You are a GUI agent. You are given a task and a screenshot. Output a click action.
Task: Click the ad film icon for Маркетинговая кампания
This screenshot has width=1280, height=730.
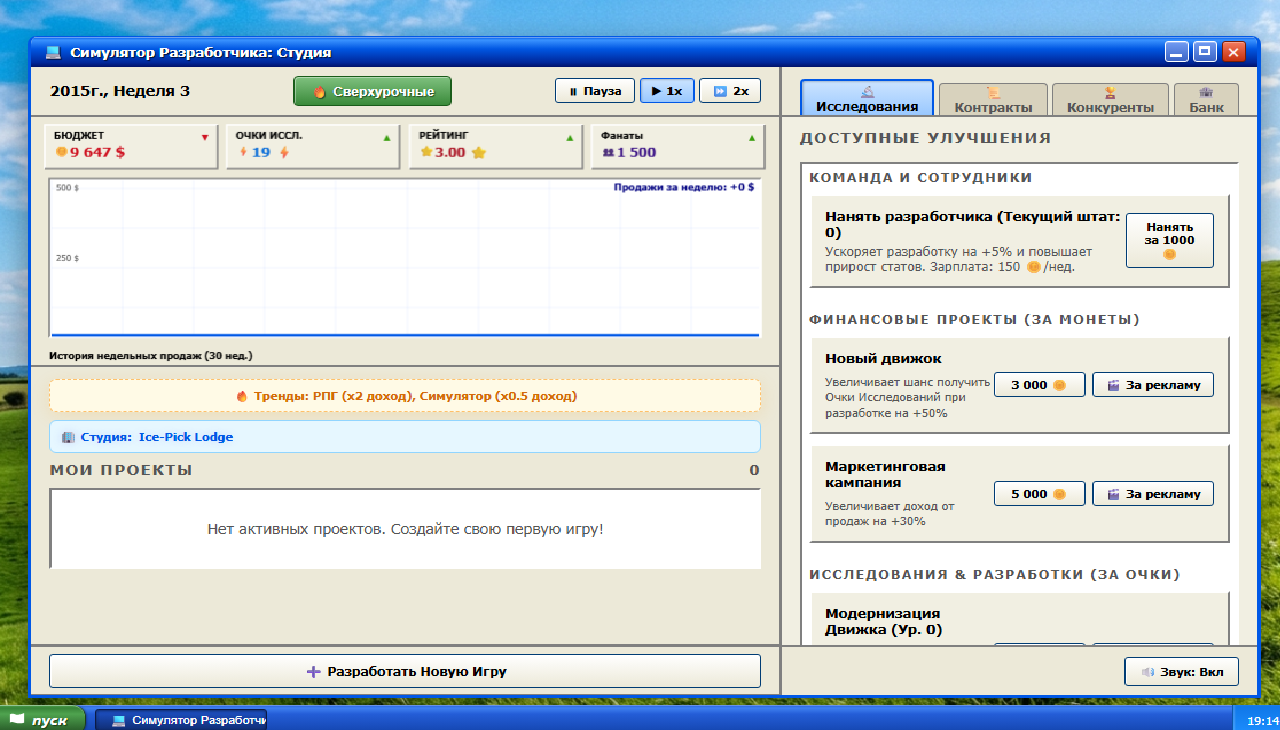(x=1113, y=494)
